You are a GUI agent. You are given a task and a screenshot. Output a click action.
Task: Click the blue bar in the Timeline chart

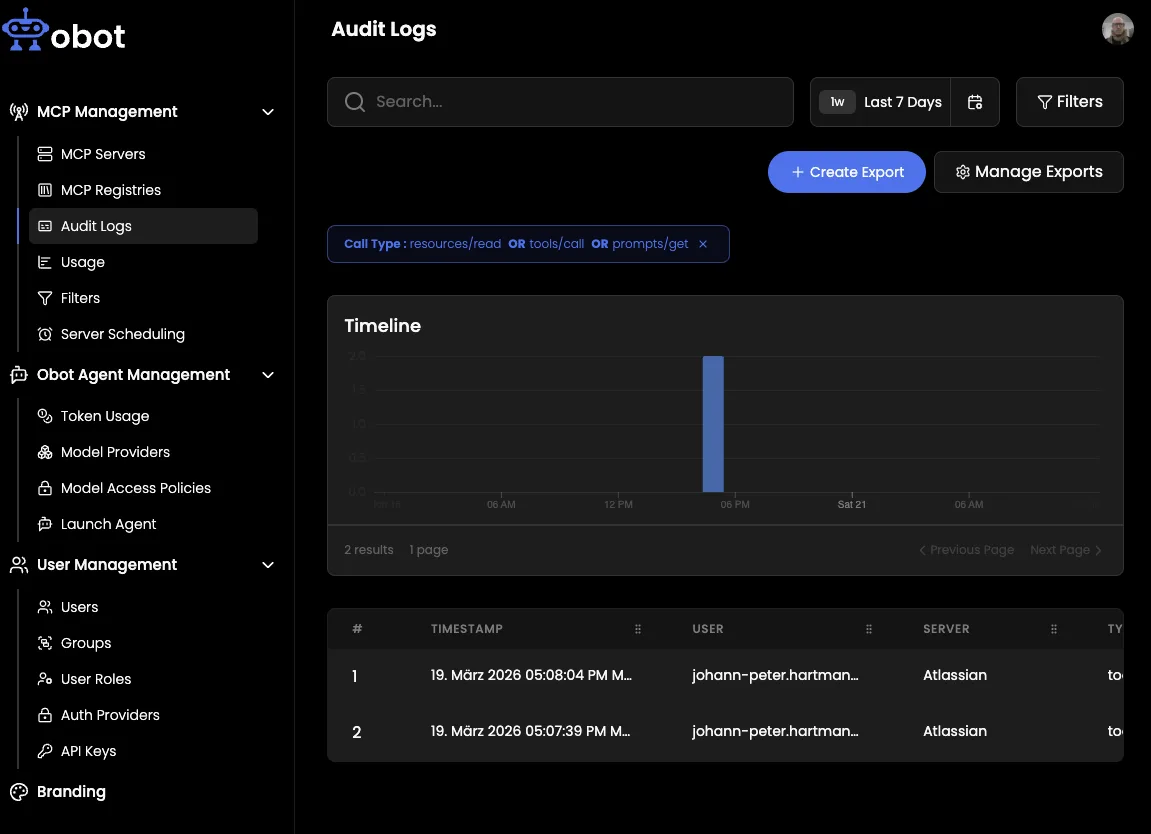coord(712,424)
